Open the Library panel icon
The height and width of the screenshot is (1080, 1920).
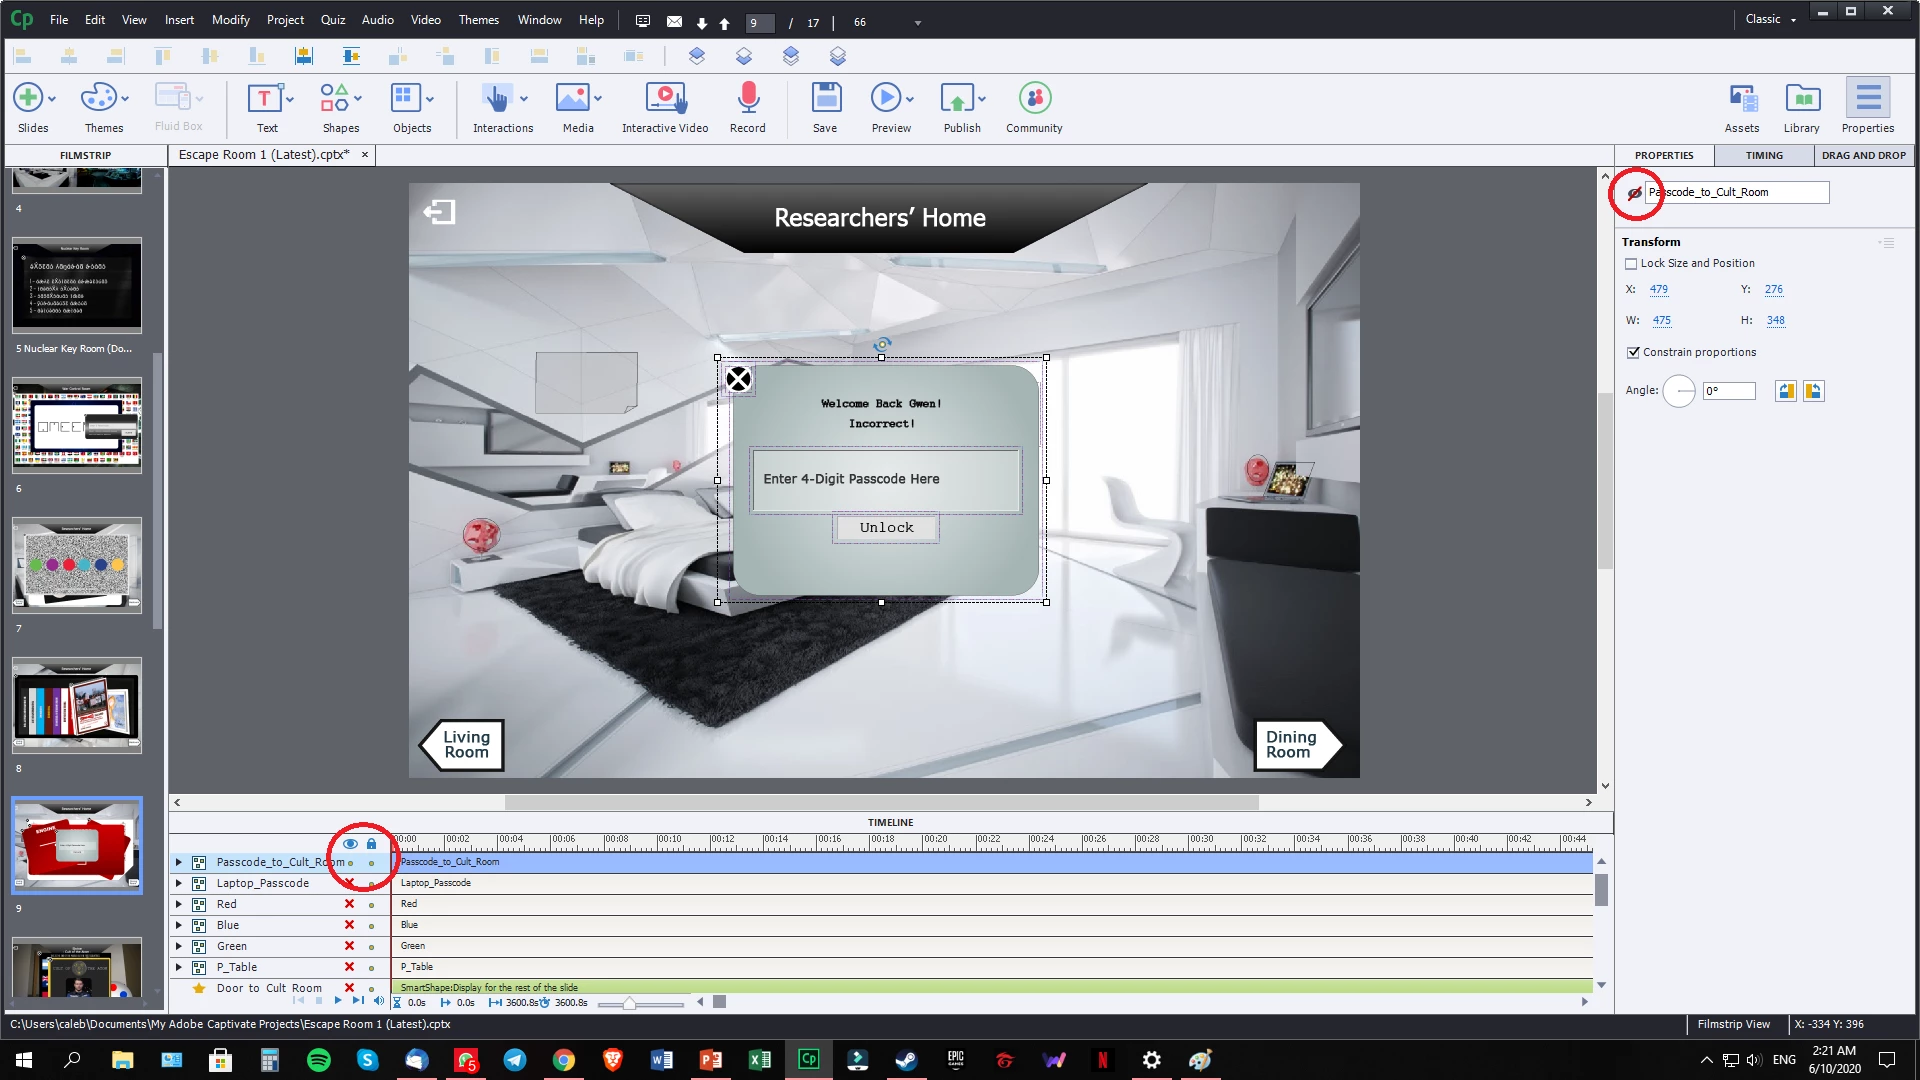tap(1802, 99)
